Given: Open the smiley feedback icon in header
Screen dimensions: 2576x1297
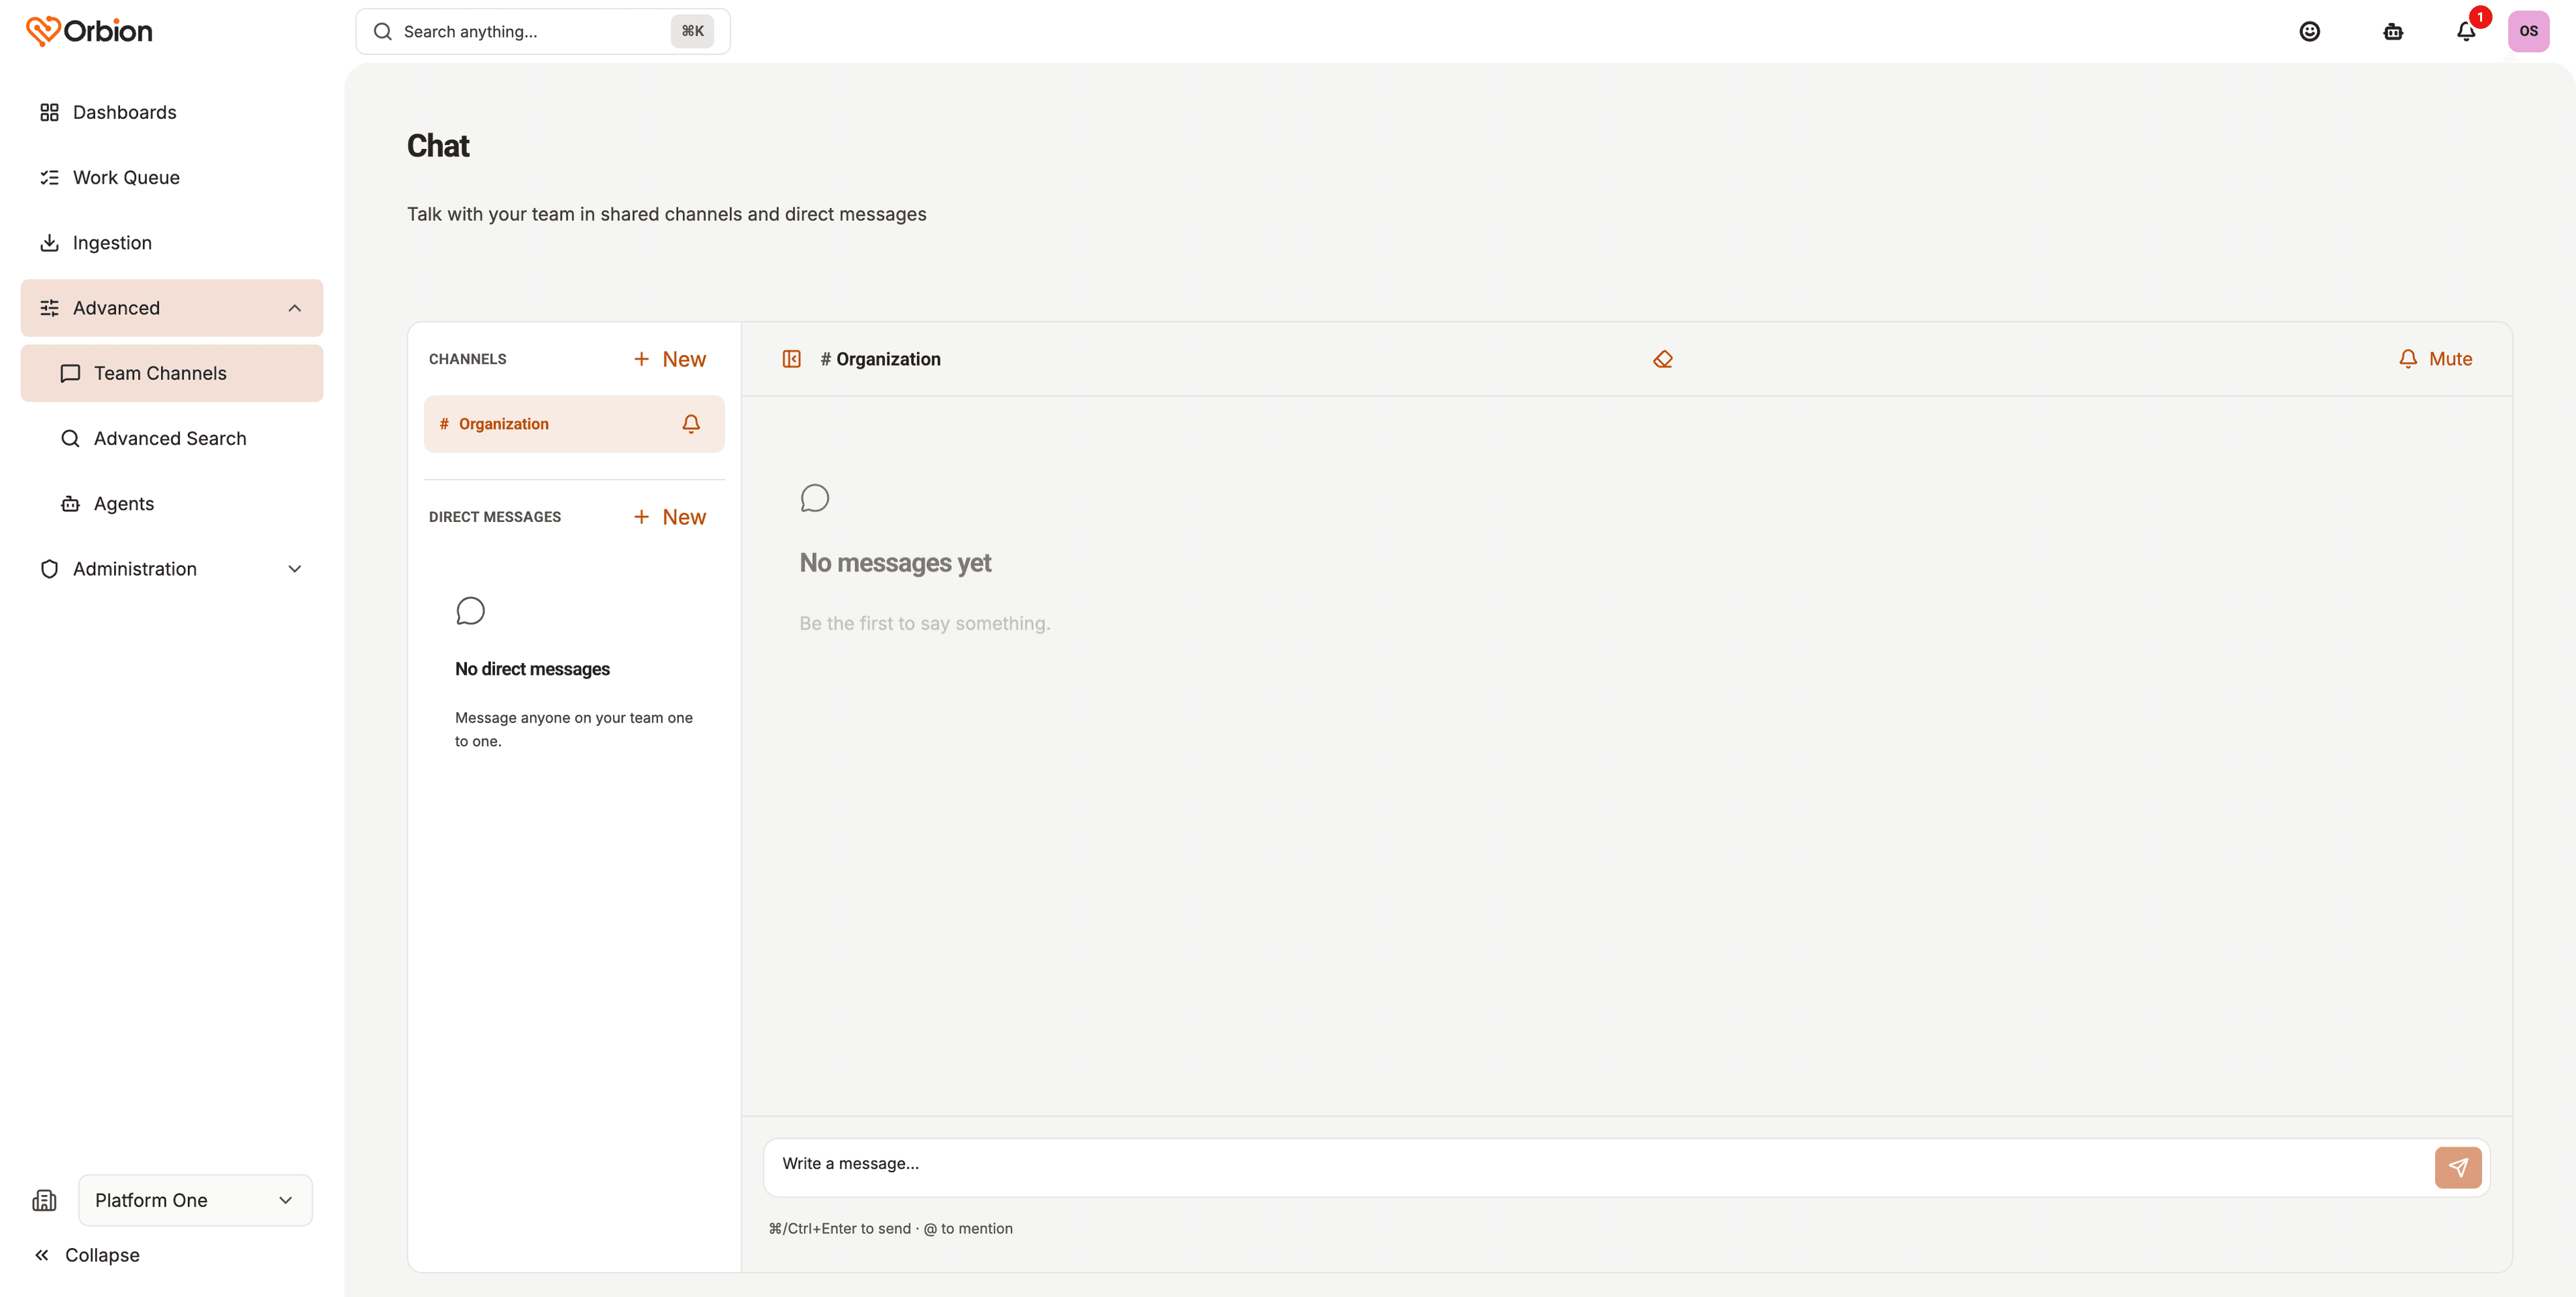Looking at the screenshot, I should coord(2309,31).
